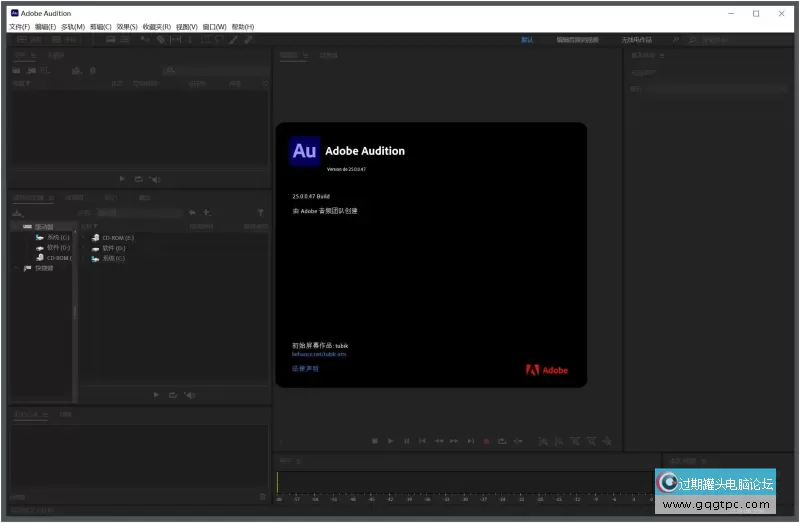The height and width of the screenshot is (523, 800).
Task: Click the Open File folder icon in Files panel
Action: [17, 70]
